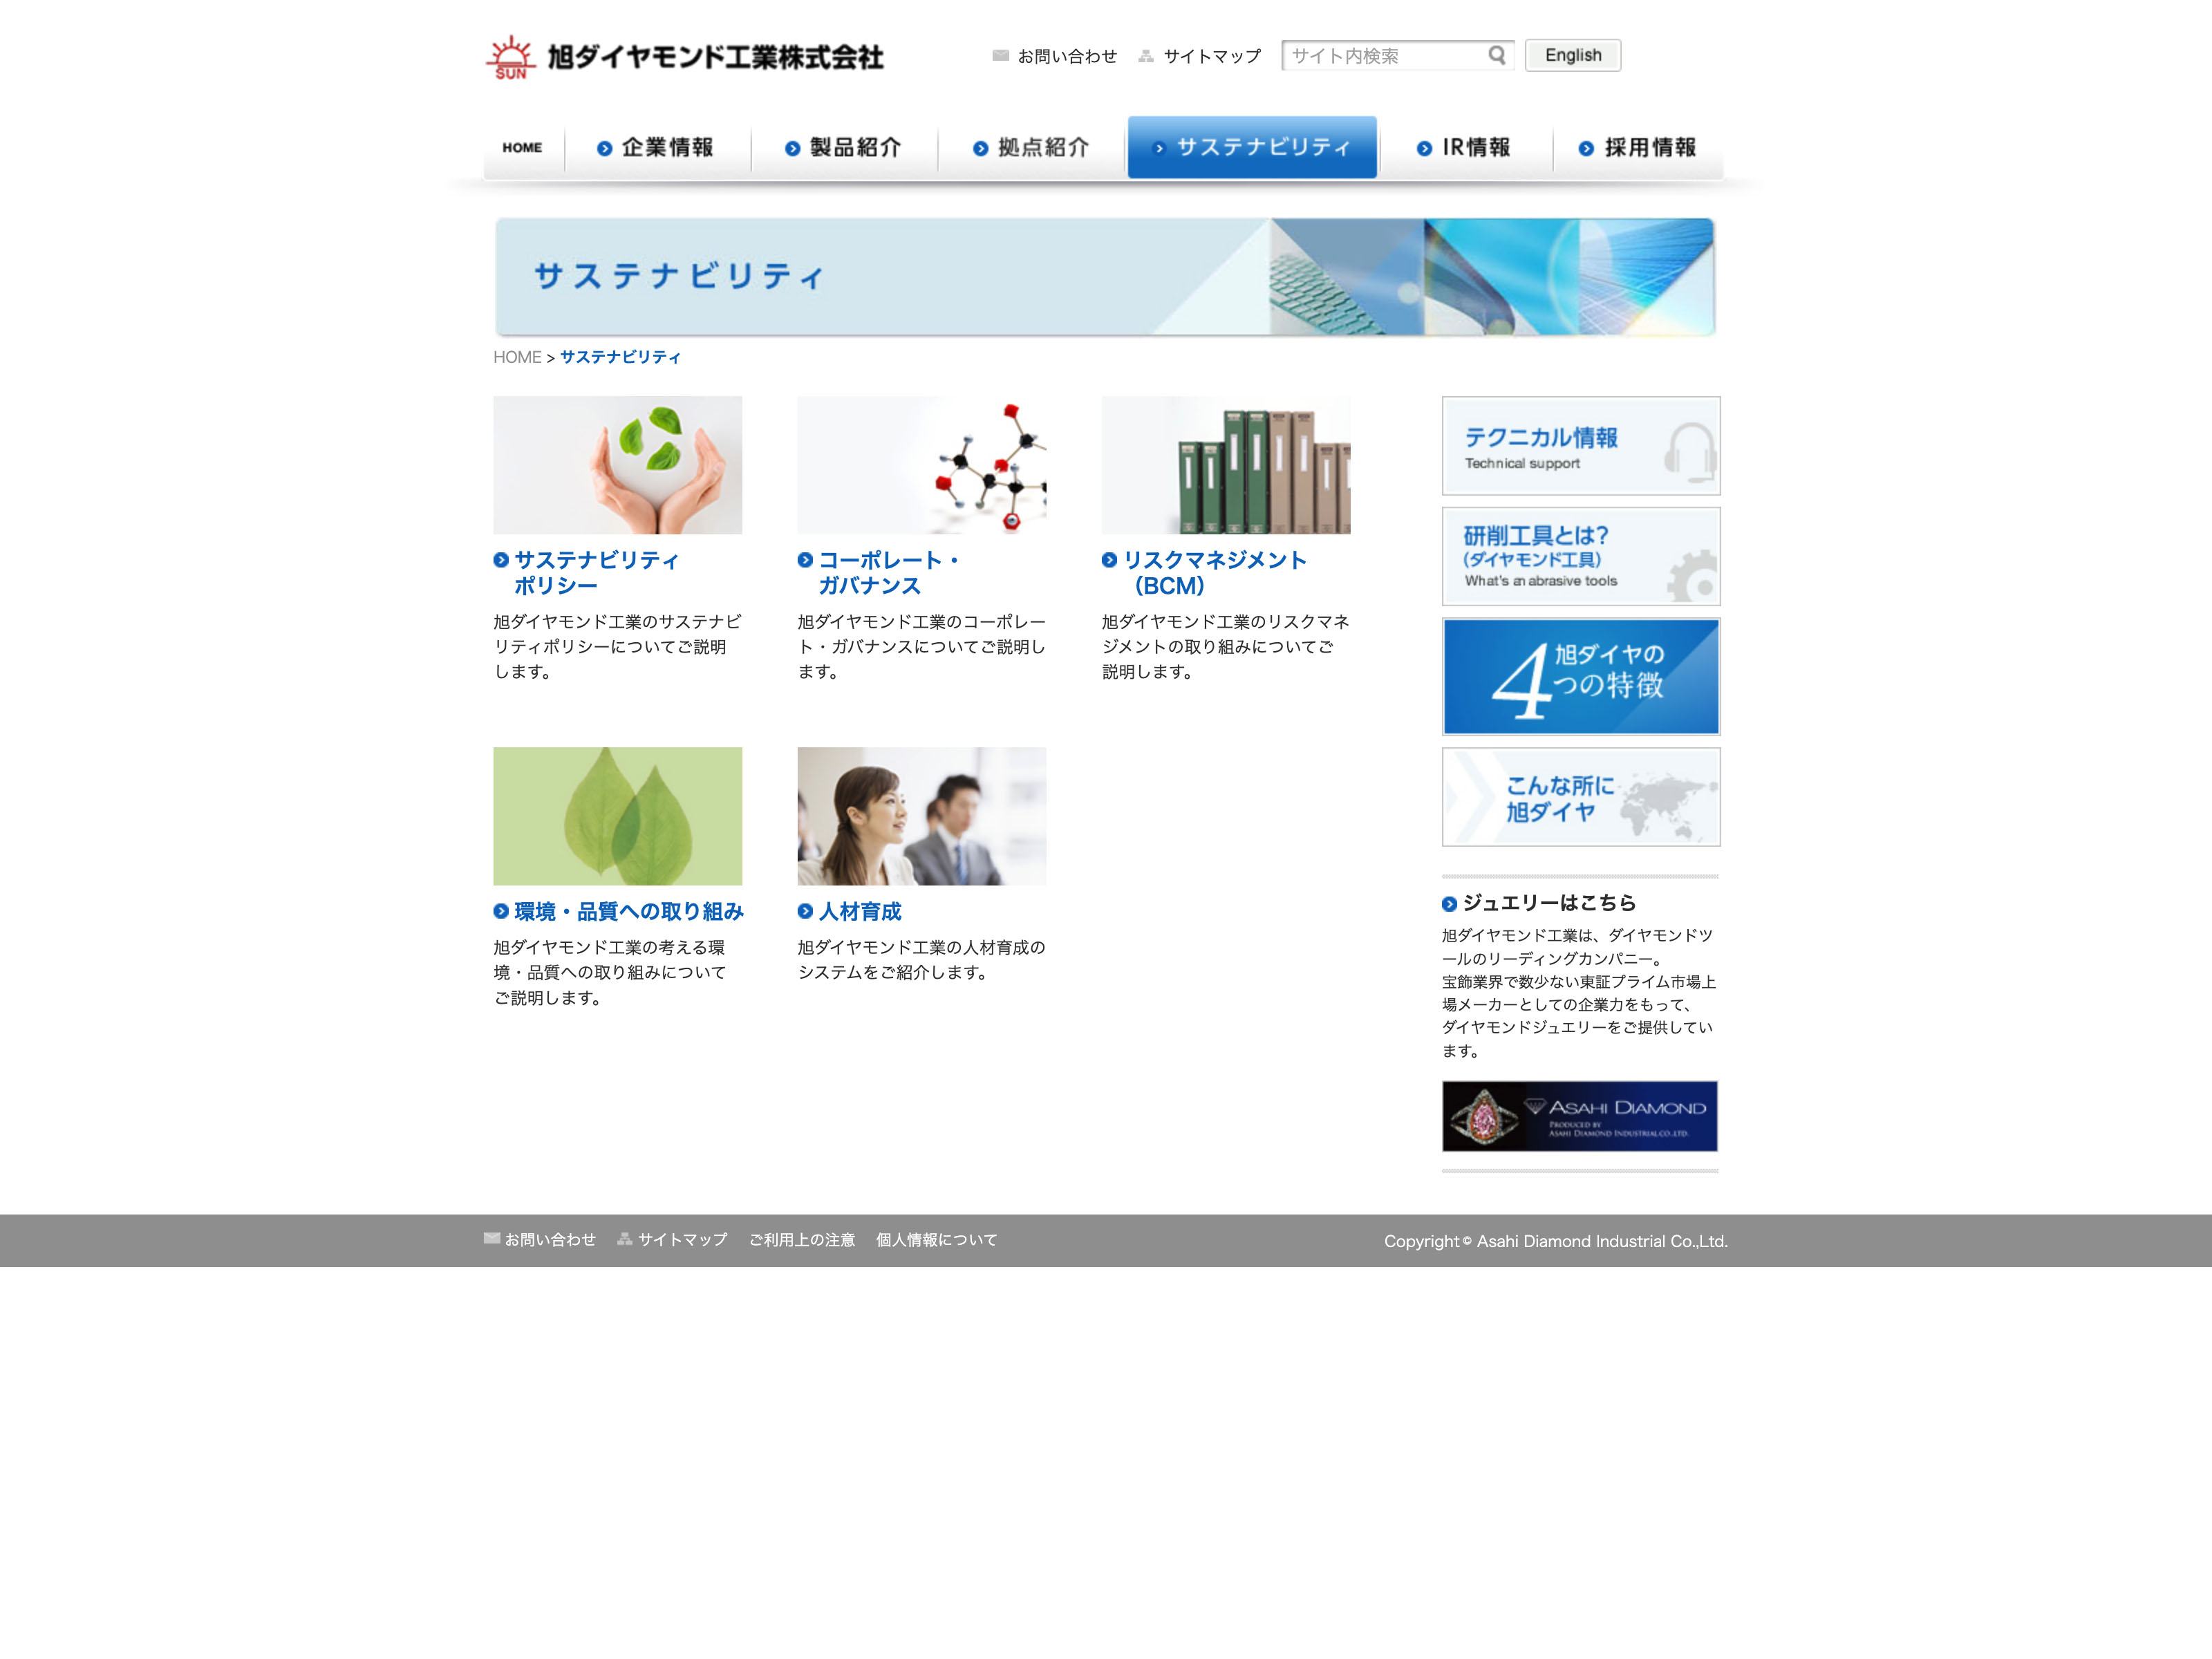Click the sitemap icon in the header
Viewport: 2212px width, 1659px height.
(1146, 56)
